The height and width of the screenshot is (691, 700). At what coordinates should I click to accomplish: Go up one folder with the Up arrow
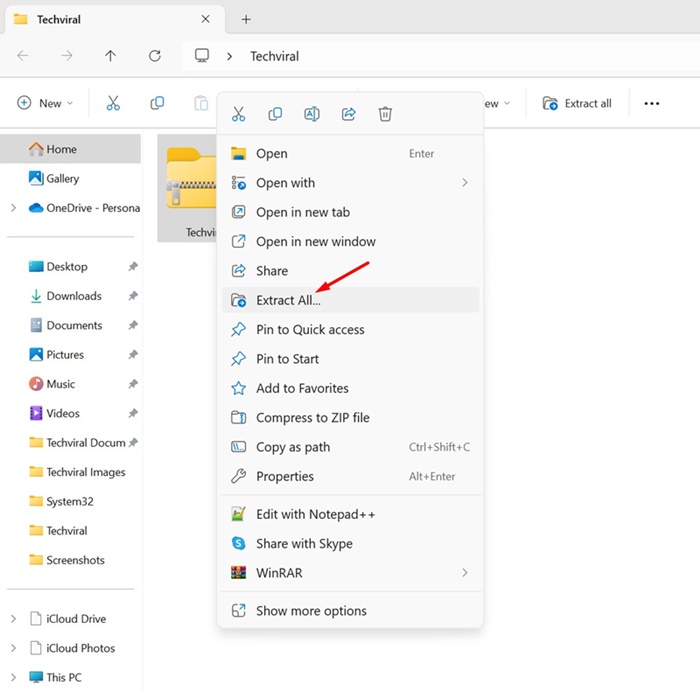(111, 56)
